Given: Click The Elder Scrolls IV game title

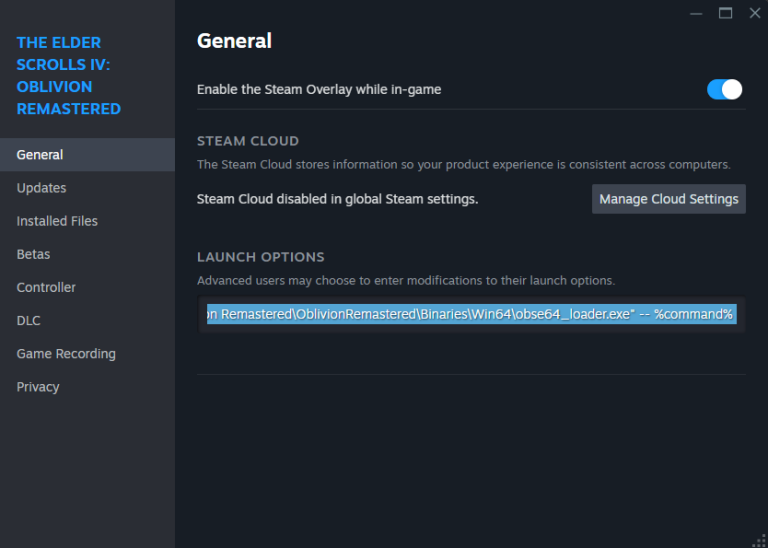Looking at the screenshot, I should [69, 76].
